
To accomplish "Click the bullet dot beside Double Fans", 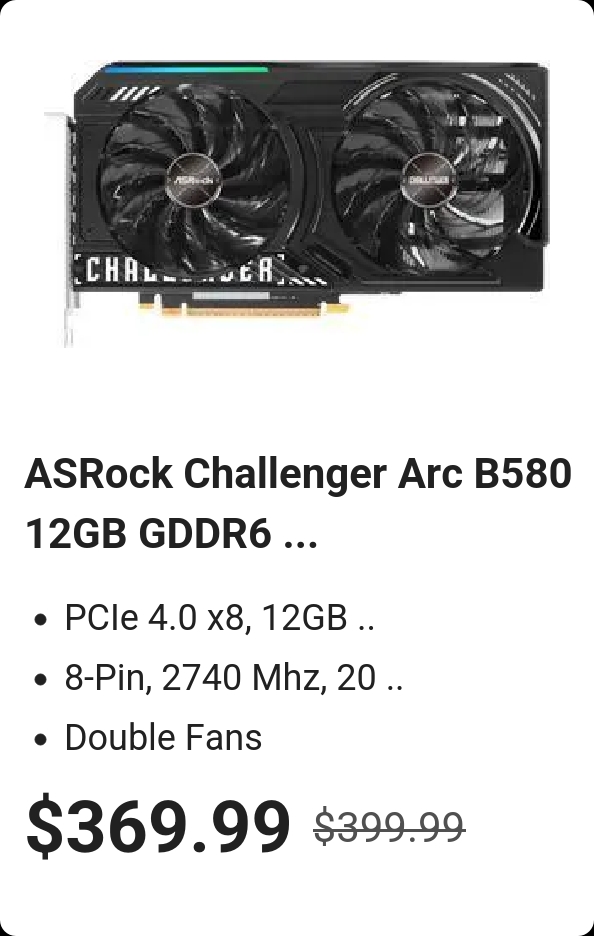I will pyautogui.click(x=41, y=740).
